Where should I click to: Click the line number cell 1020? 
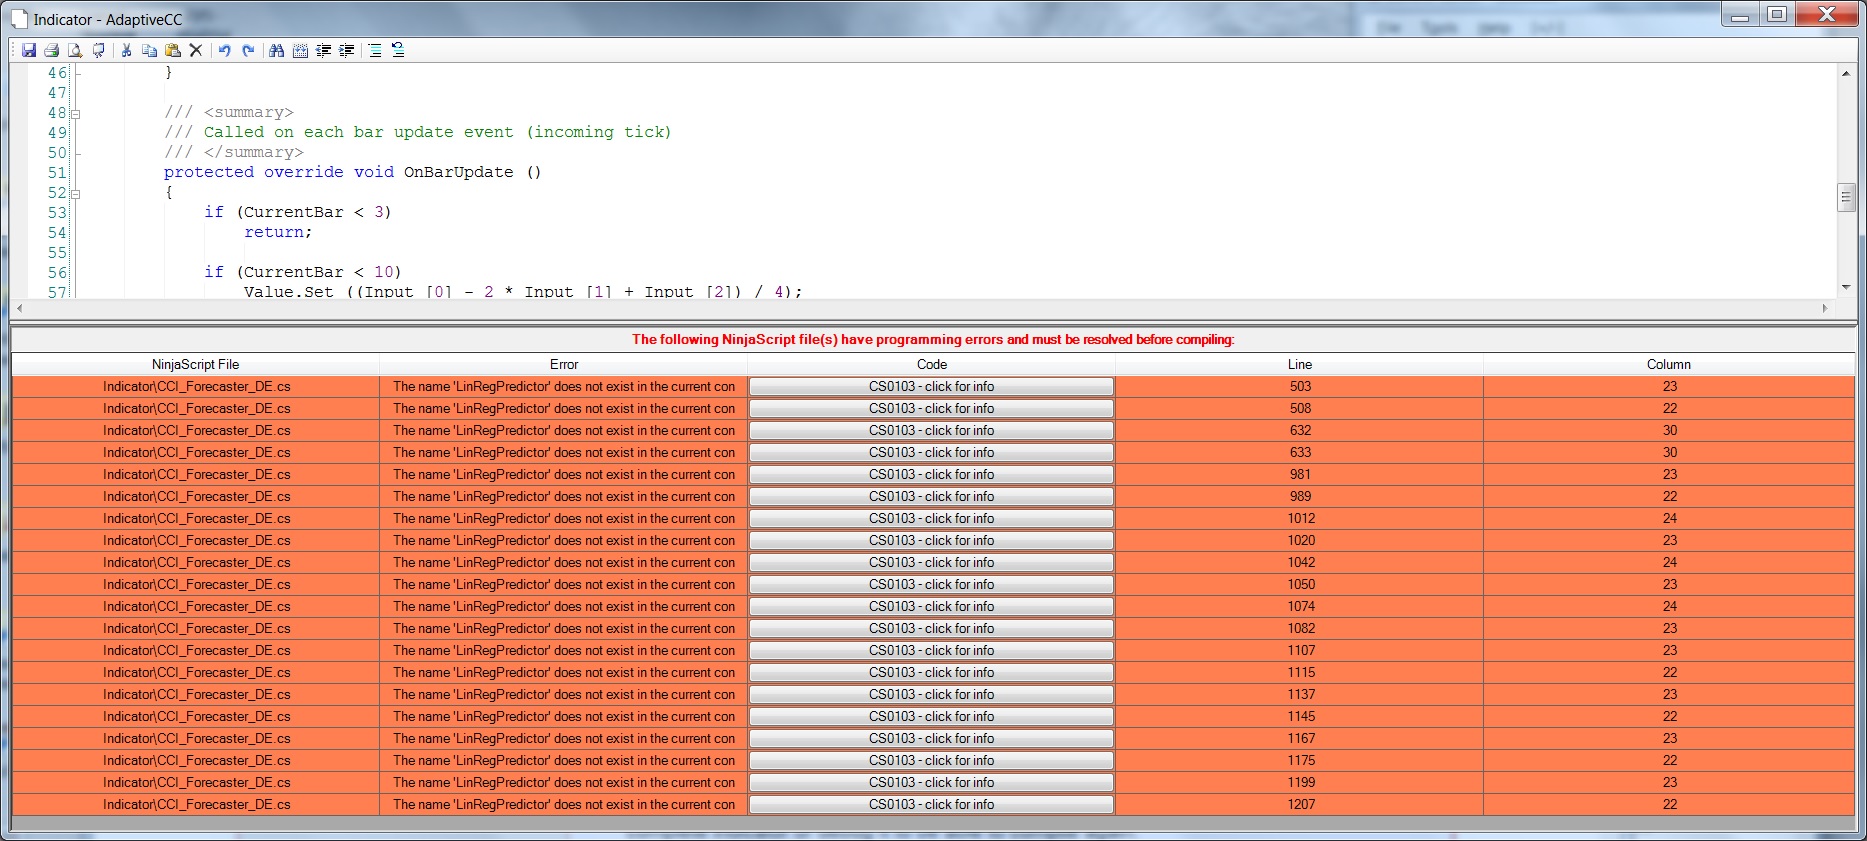(x=1300, y=541)
